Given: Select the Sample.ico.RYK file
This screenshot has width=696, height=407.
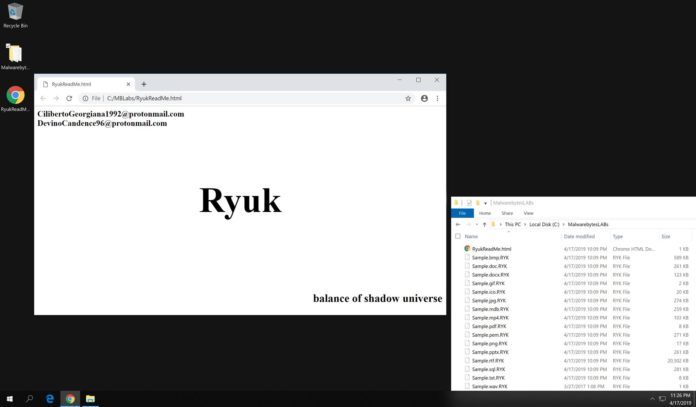Looking at the screenshot, I should pos(488,292).
